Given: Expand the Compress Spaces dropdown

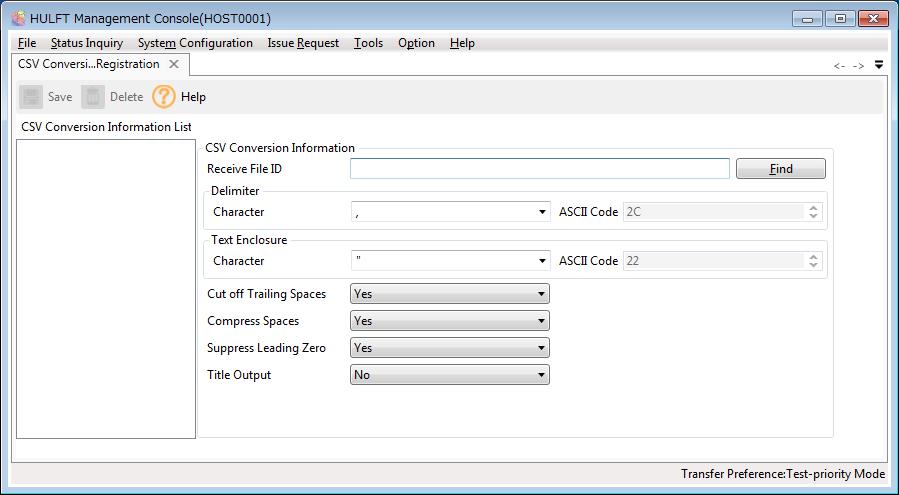Looking at the screenshot, I should point(450,321).
